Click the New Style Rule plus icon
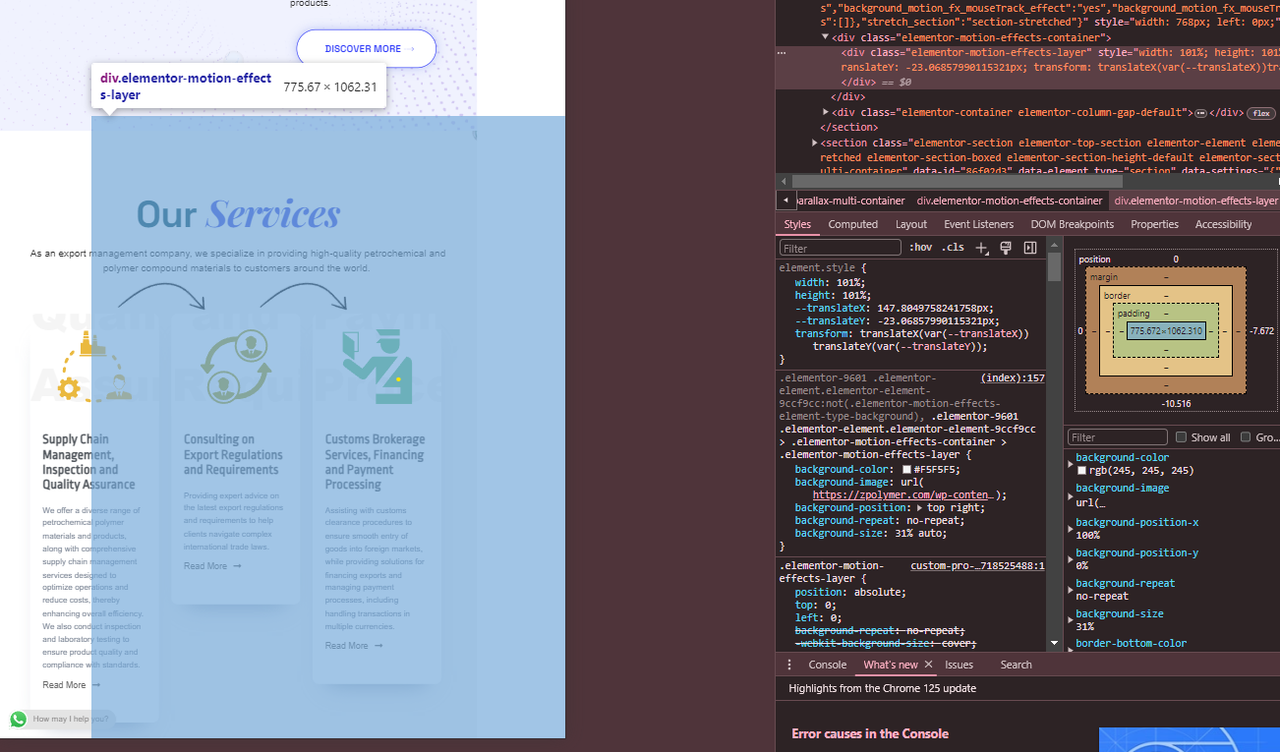Viewport: 1280px width, 752px height. click(x=982, y=248)
